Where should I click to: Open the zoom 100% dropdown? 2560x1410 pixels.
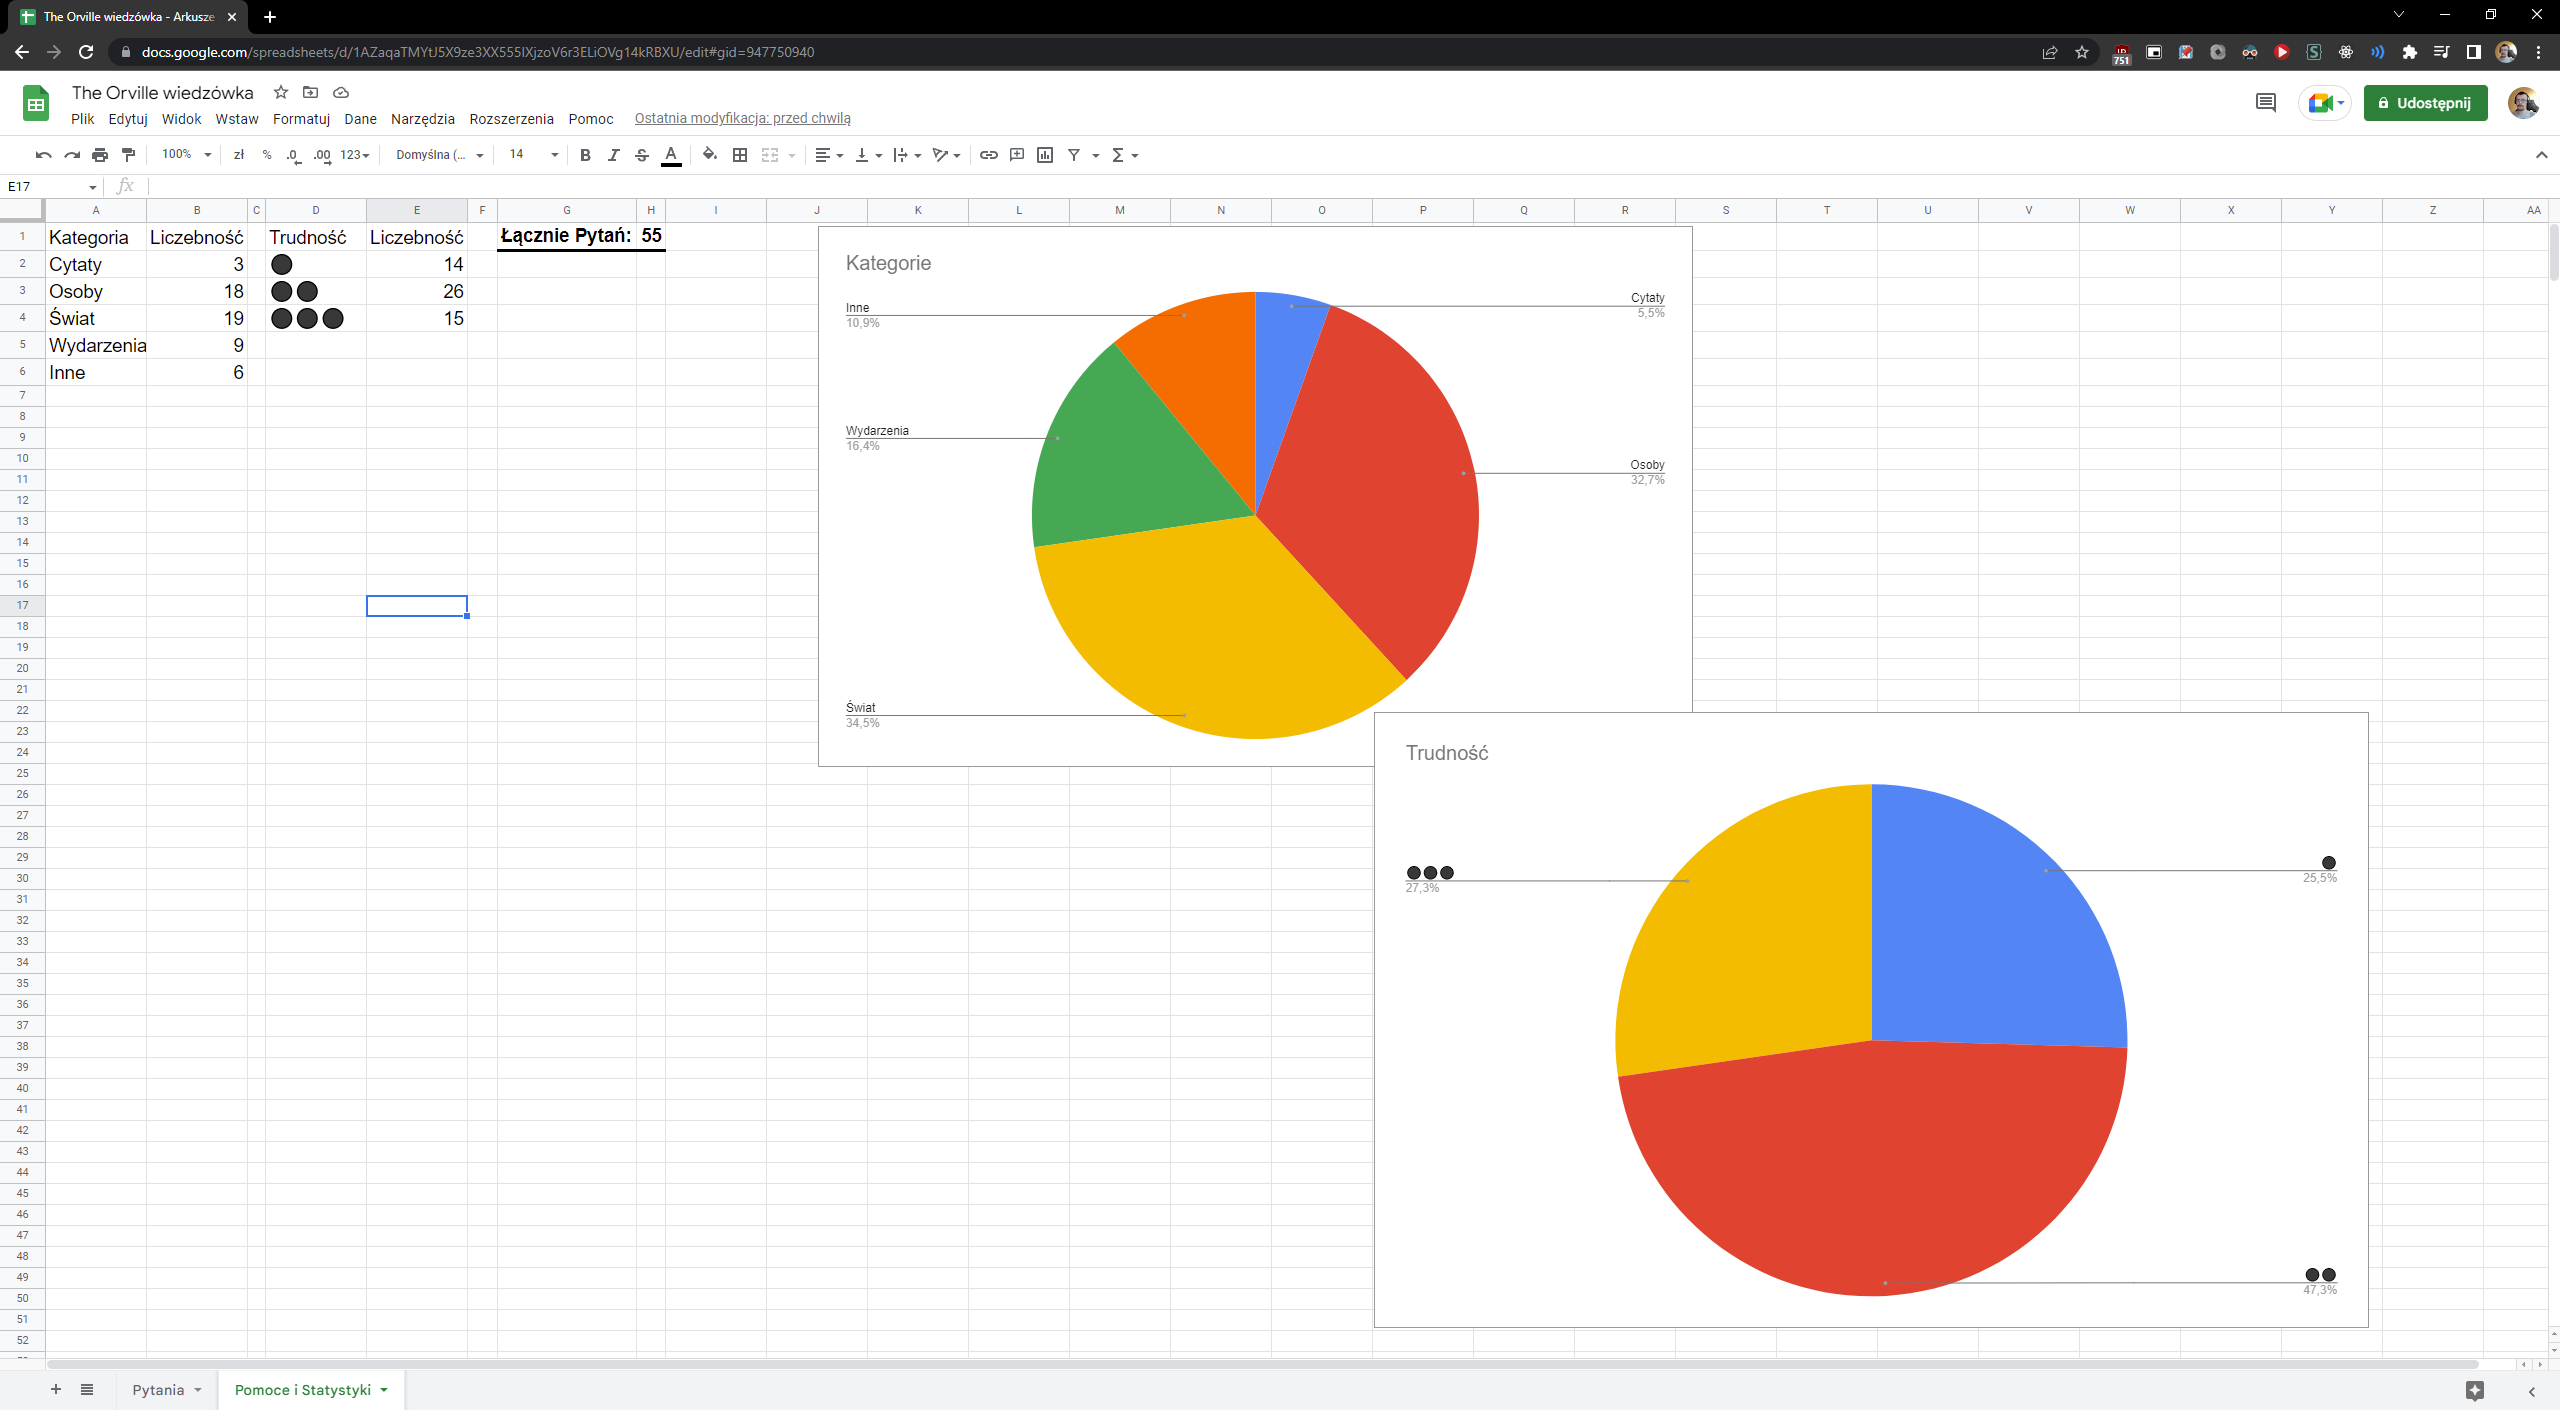click(x=187, y=155)
